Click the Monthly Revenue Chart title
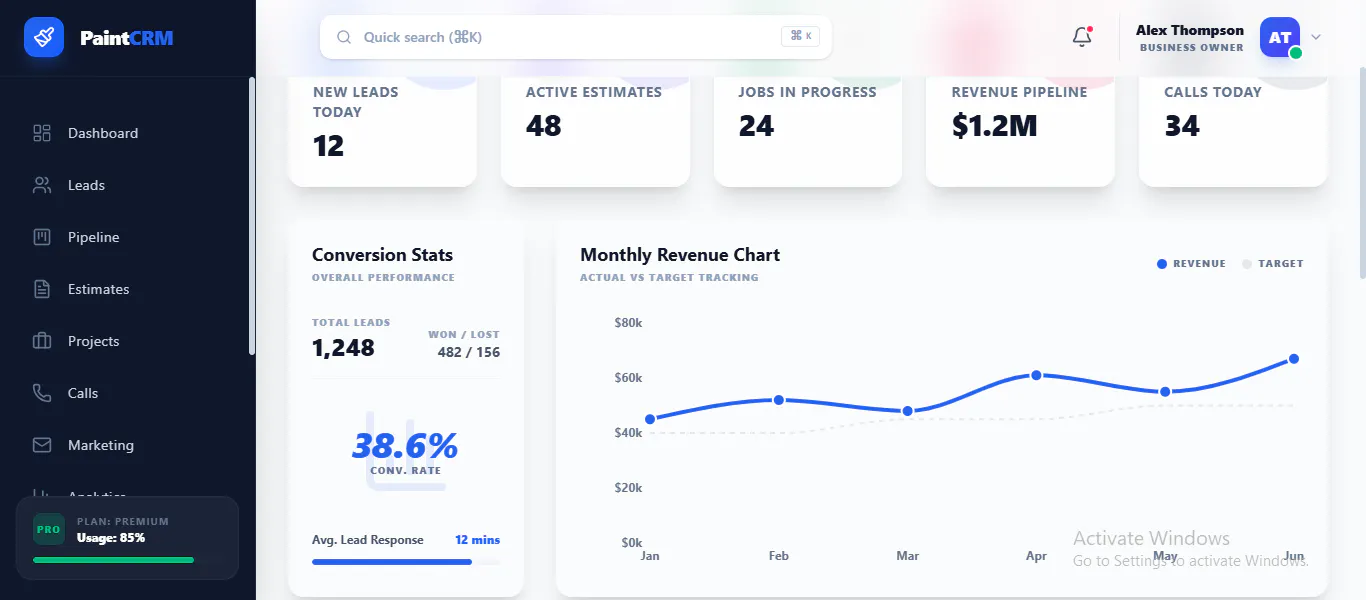The height and width of the screenshot is (600, 1366). tap(680, 255)
